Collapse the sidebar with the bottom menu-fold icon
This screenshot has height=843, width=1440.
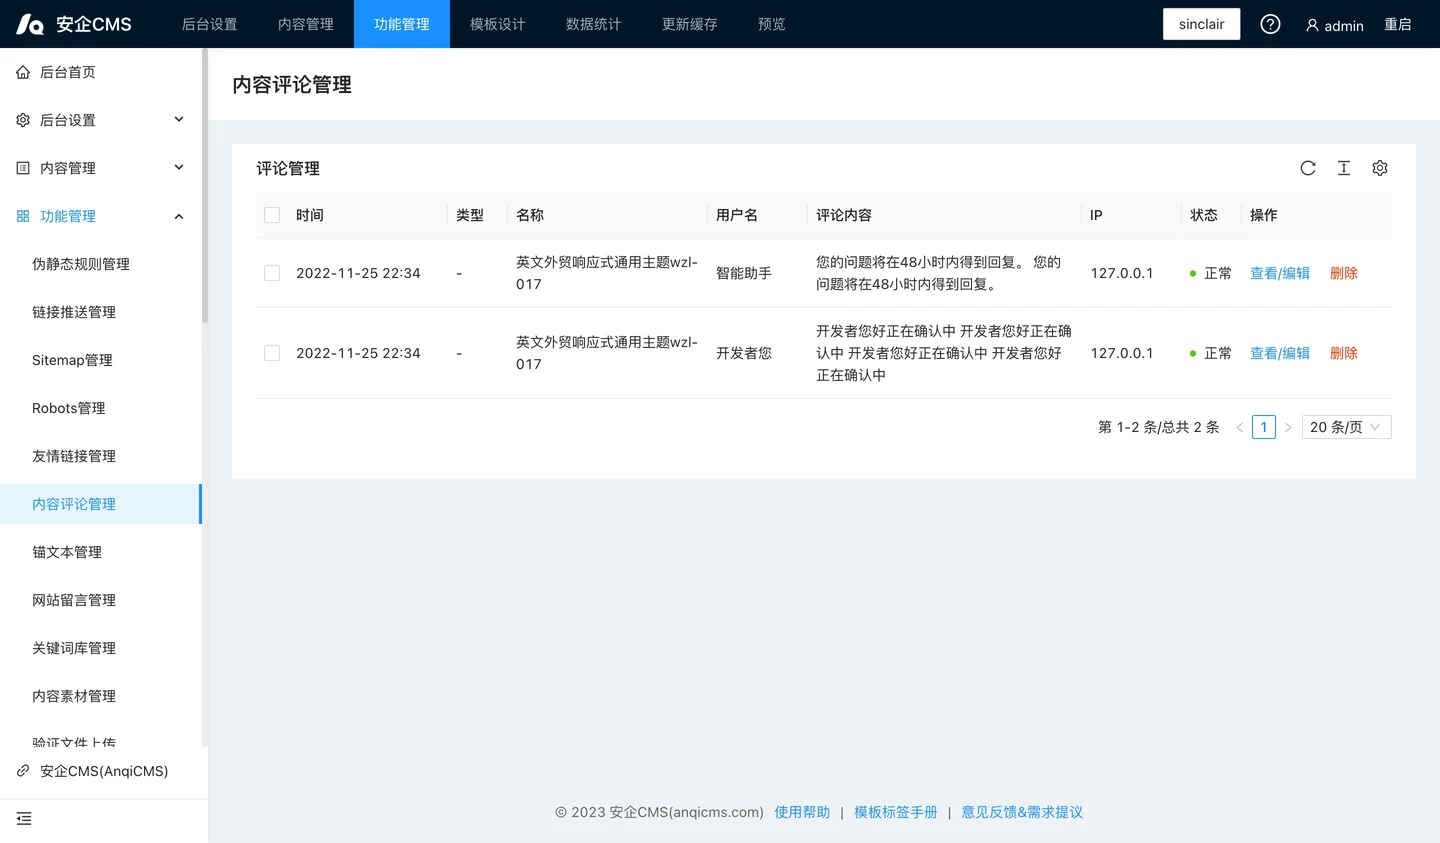24,819
